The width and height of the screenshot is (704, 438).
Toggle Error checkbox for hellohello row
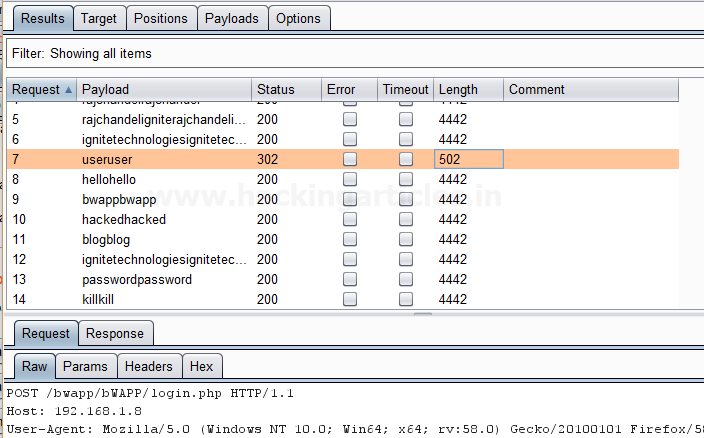click(350, 179)
